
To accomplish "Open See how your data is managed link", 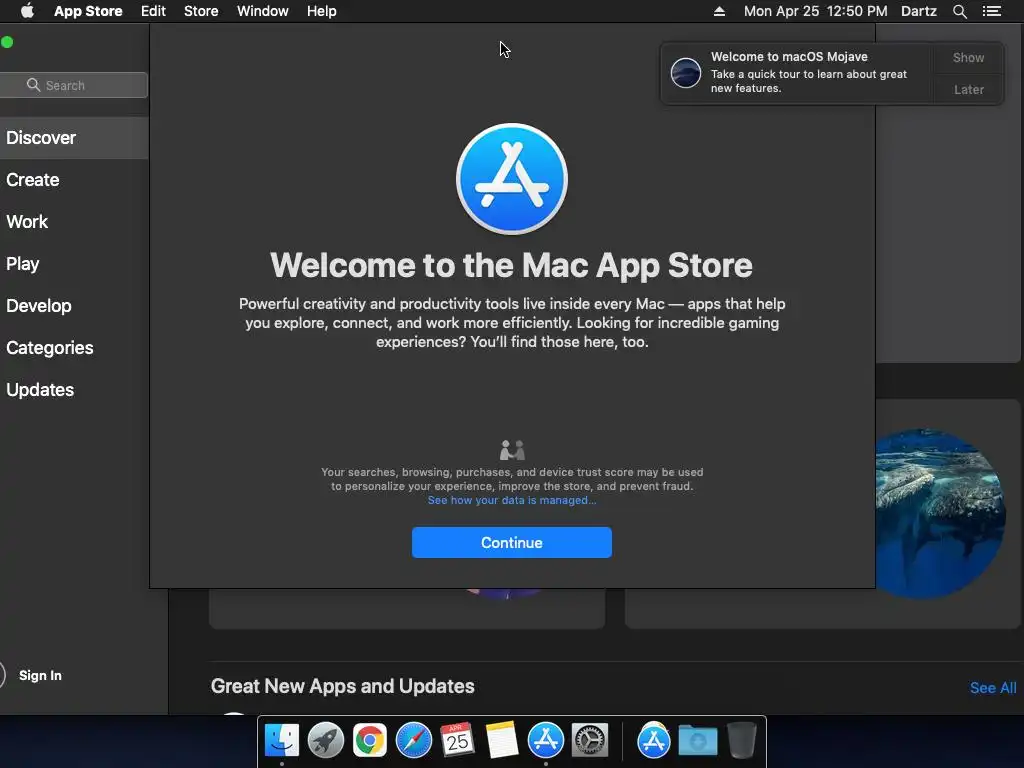I will 512,500.
